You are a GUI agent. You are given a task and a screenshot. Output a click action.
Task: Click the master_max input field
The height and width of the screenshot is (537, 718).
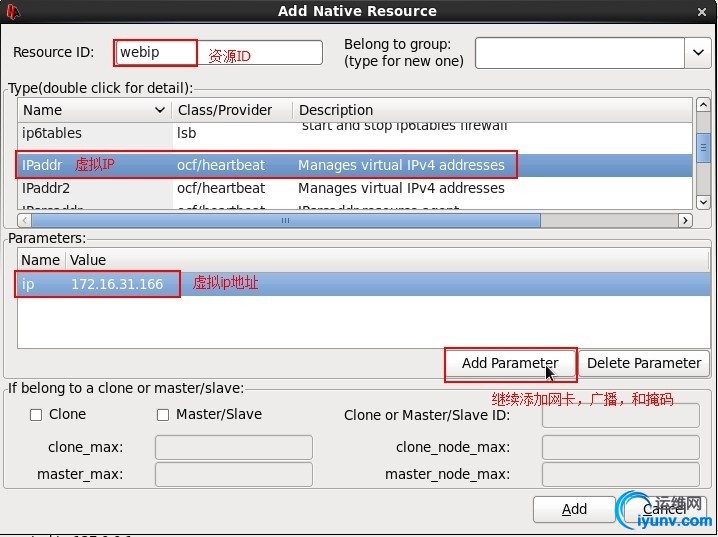[x=234, y=474]
